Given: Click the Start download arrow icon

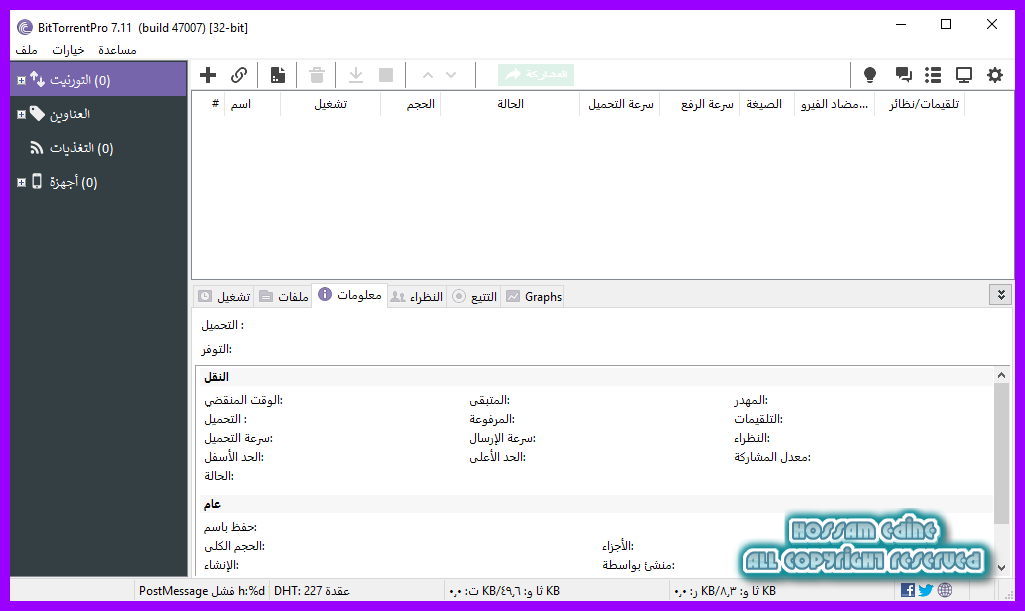Looking at the screenshot, I should (x=356, y=75).
